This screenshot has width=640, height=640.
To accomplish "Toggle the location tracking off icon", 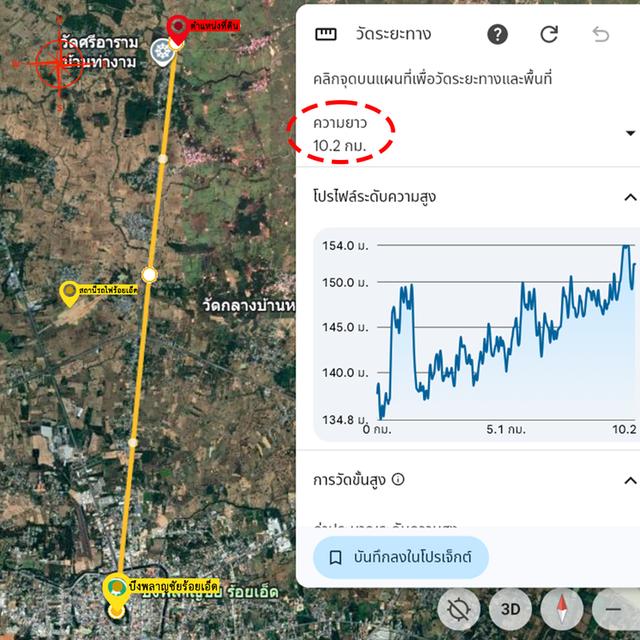I will (x=458, y=609).
